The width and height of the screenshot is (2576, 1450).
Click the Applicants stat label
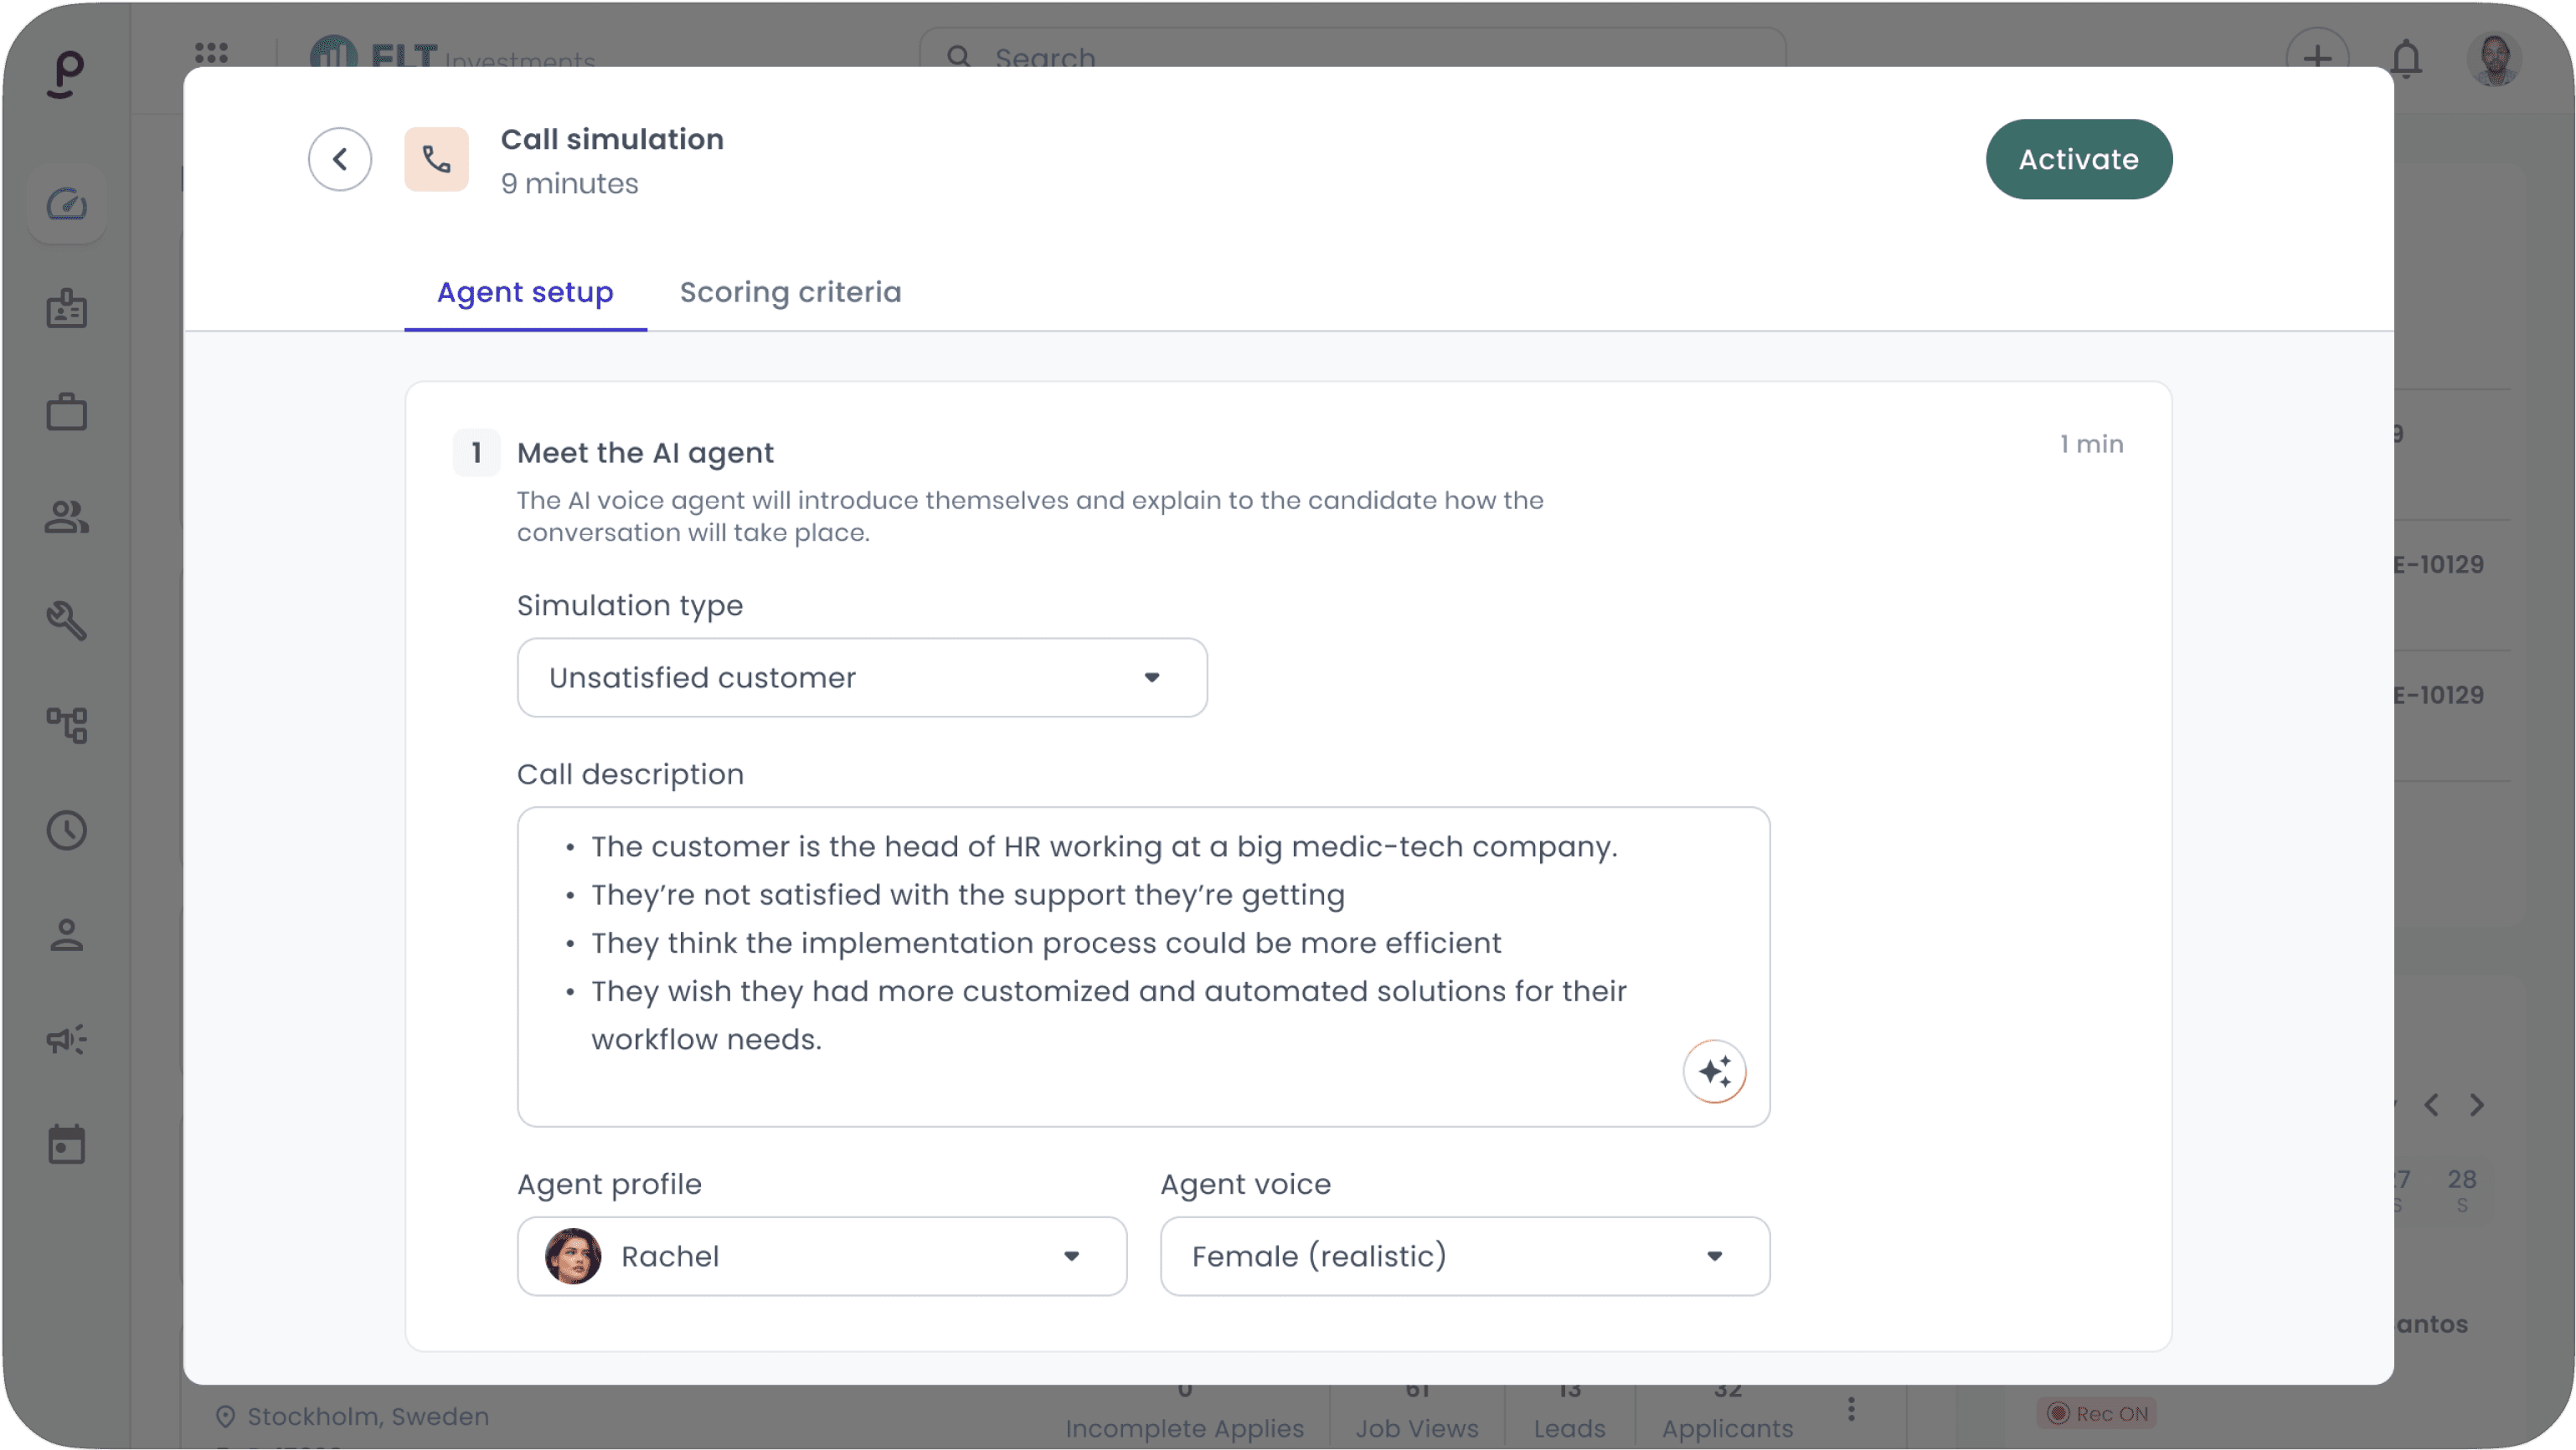(1727, 1428)
